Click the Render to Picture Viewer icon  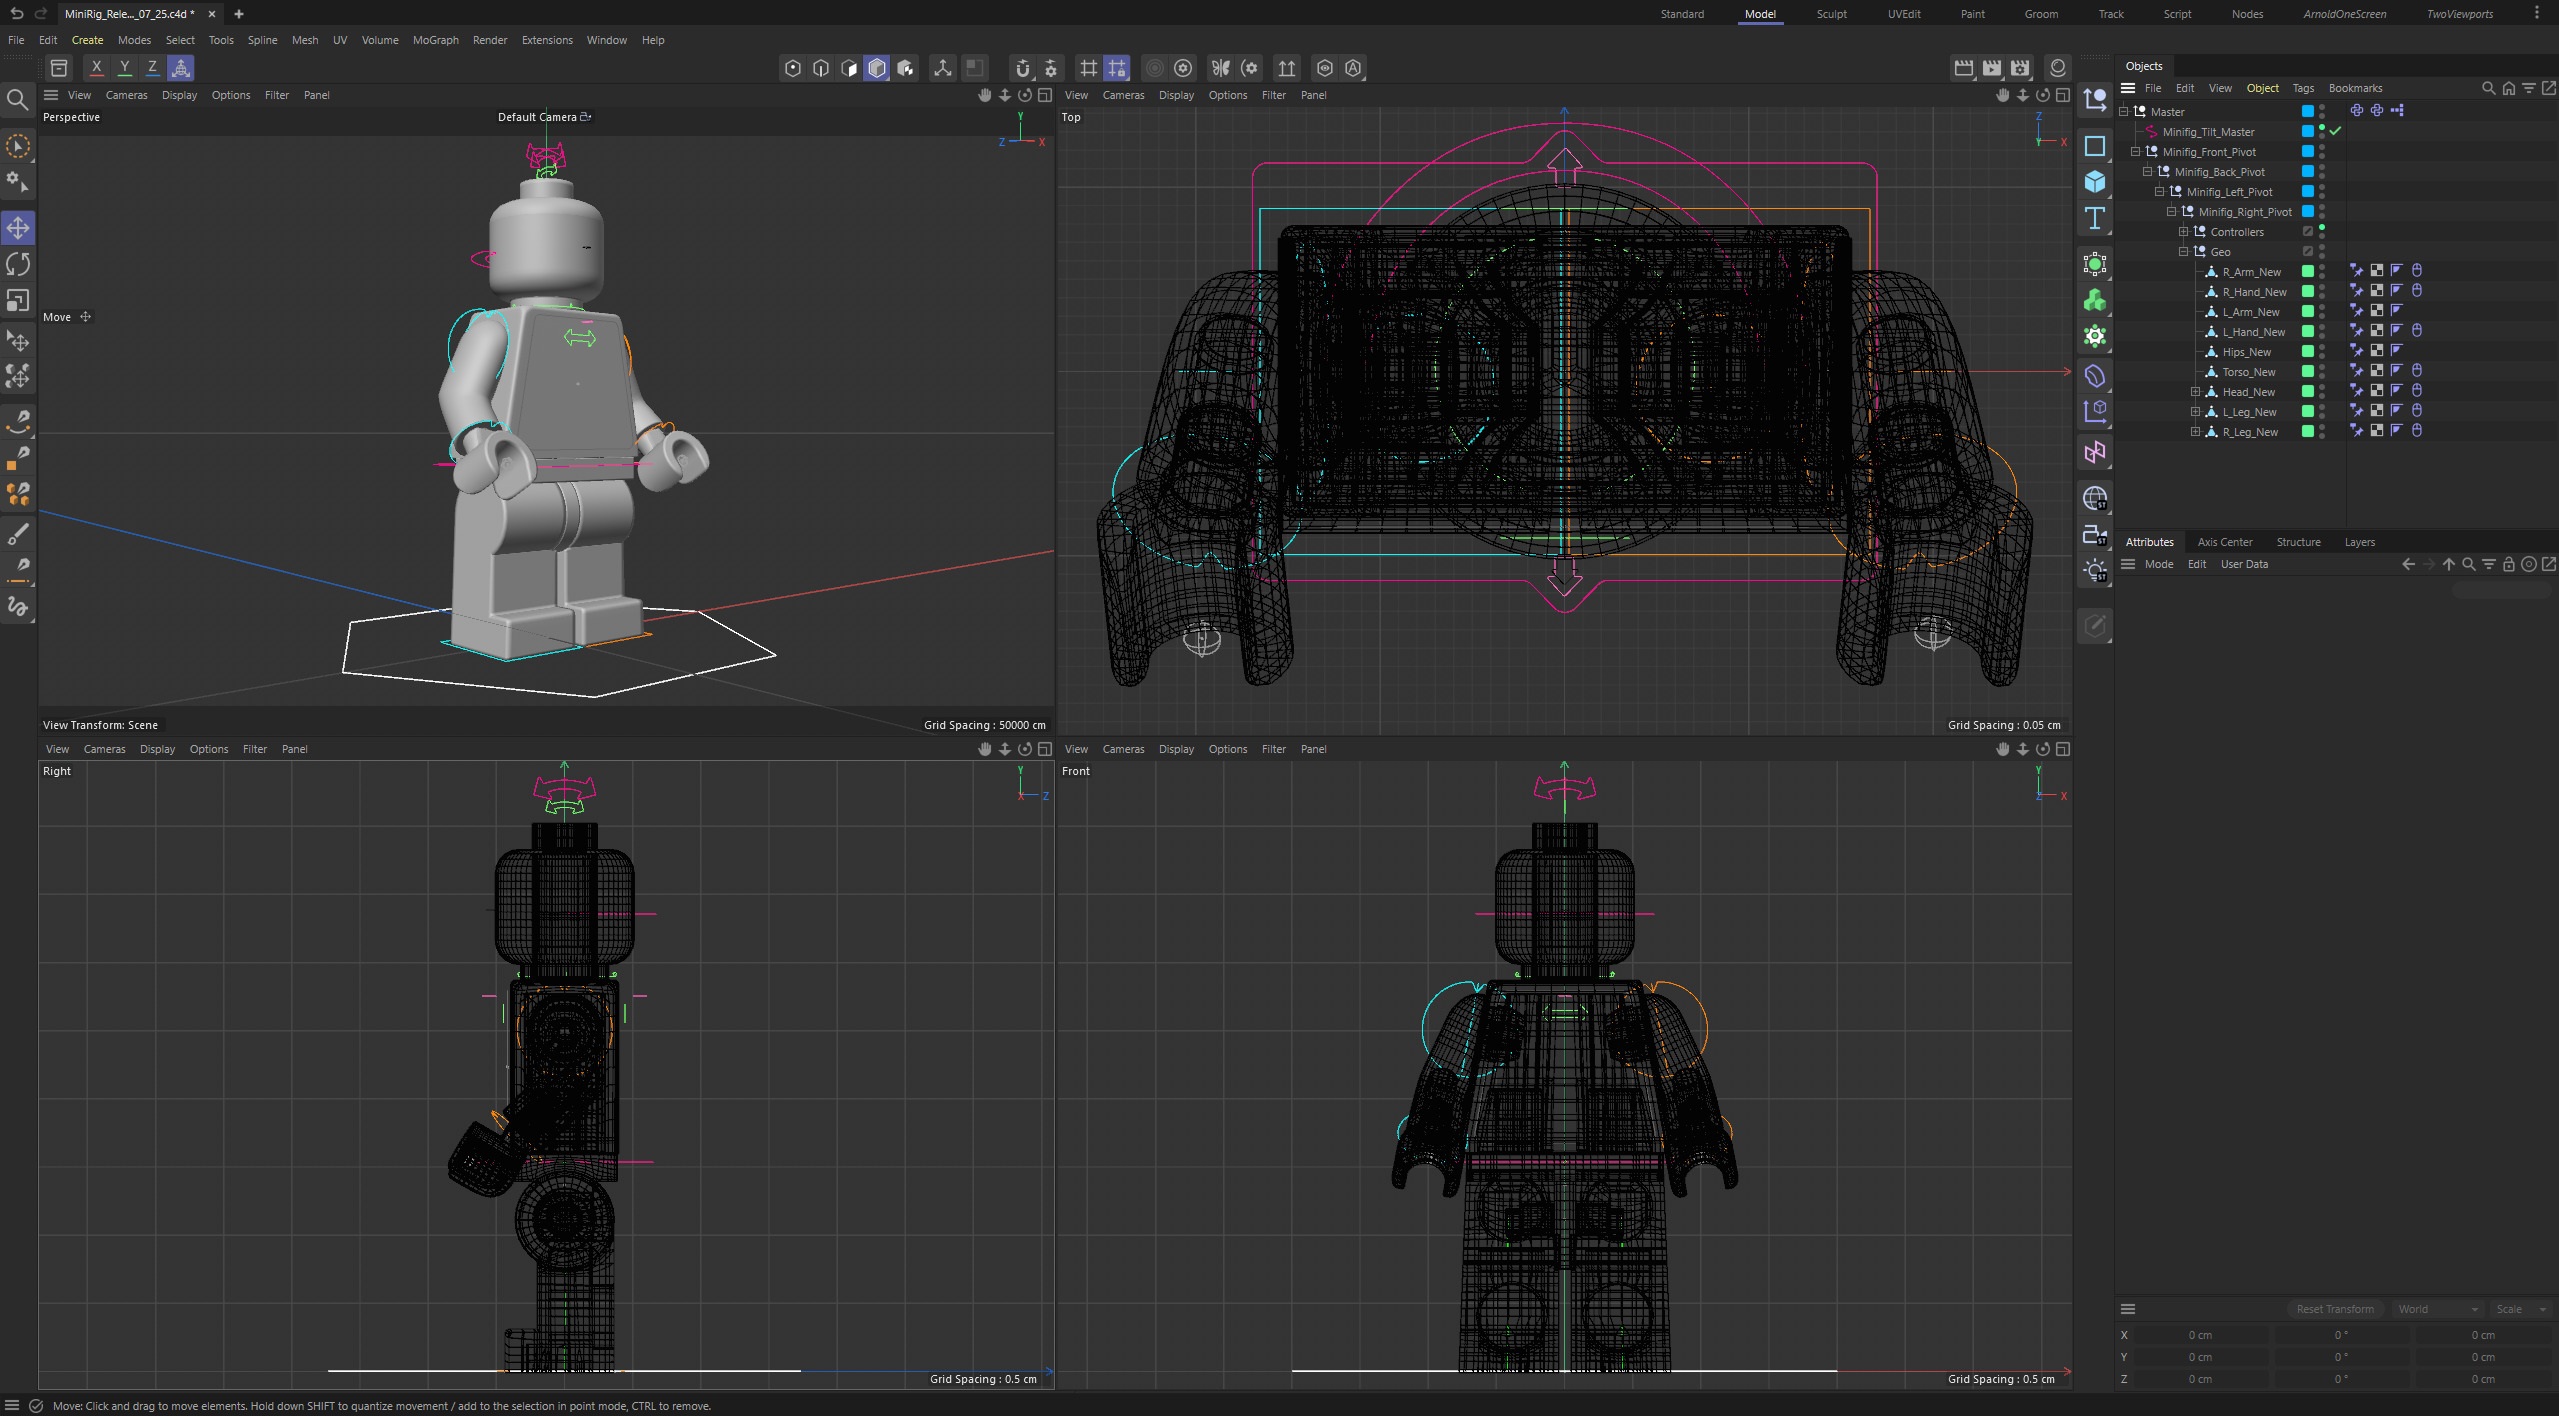[1992, 68]
